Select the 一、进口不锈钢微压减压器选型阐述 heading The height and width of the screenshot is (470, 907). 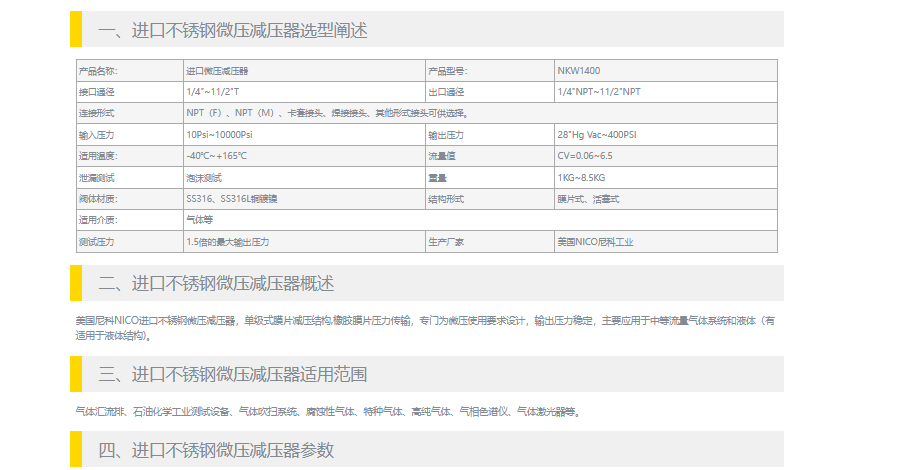click(x=233, y=31)
